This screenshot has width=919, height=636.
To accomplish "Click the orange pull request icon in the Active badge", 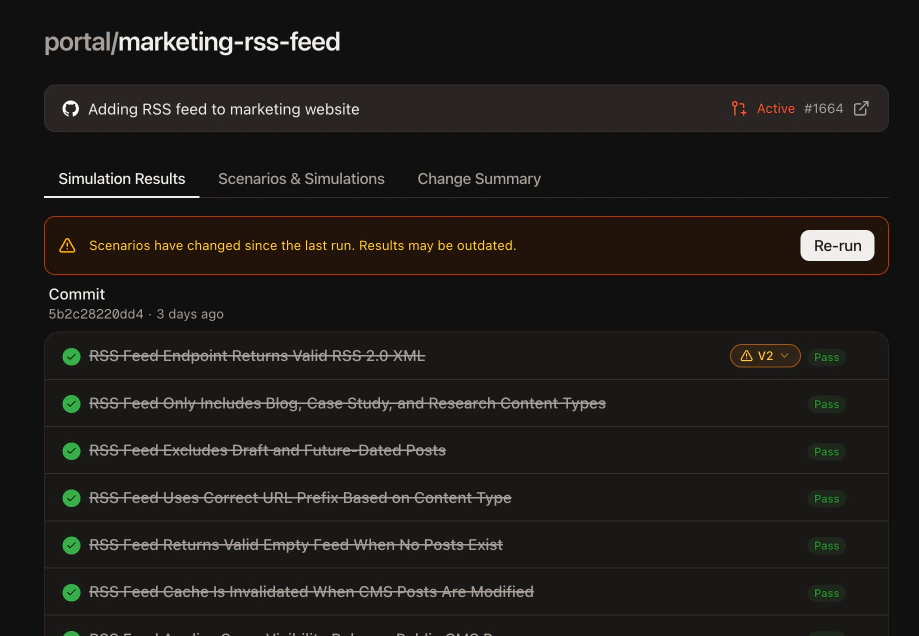I will click(x=739, y=109).
